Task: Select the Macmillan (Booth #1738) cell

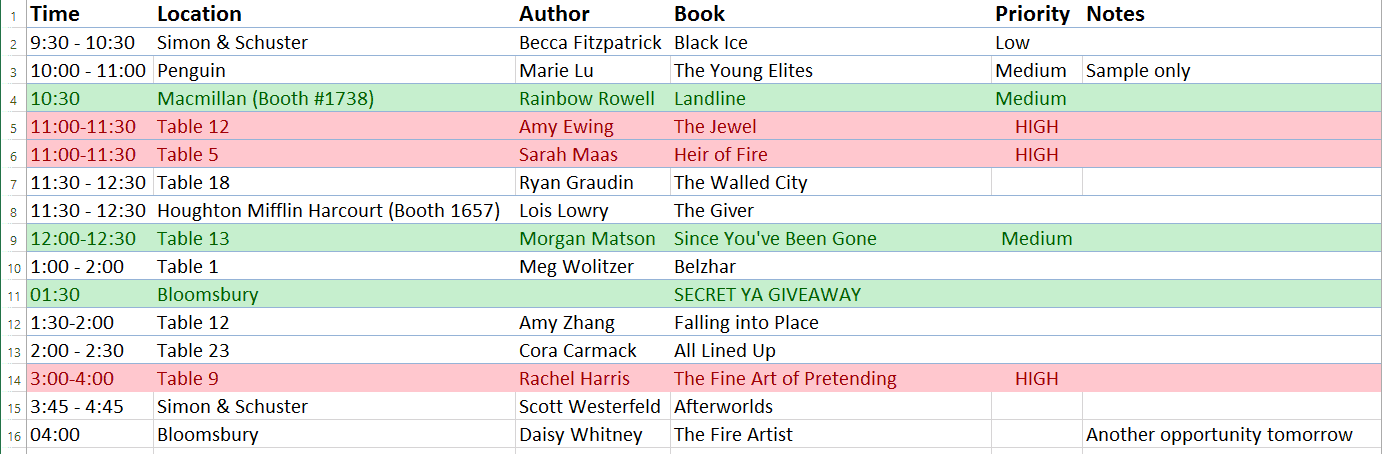Action: click(265, 99)
